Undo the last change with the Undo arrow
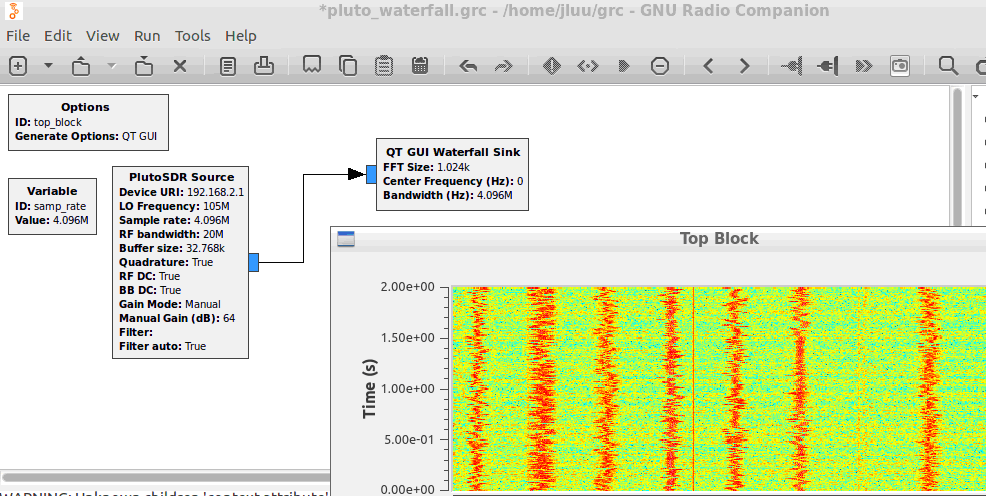Screen dimensions: 986x496 pyautogui.click(x=468, y=65)
